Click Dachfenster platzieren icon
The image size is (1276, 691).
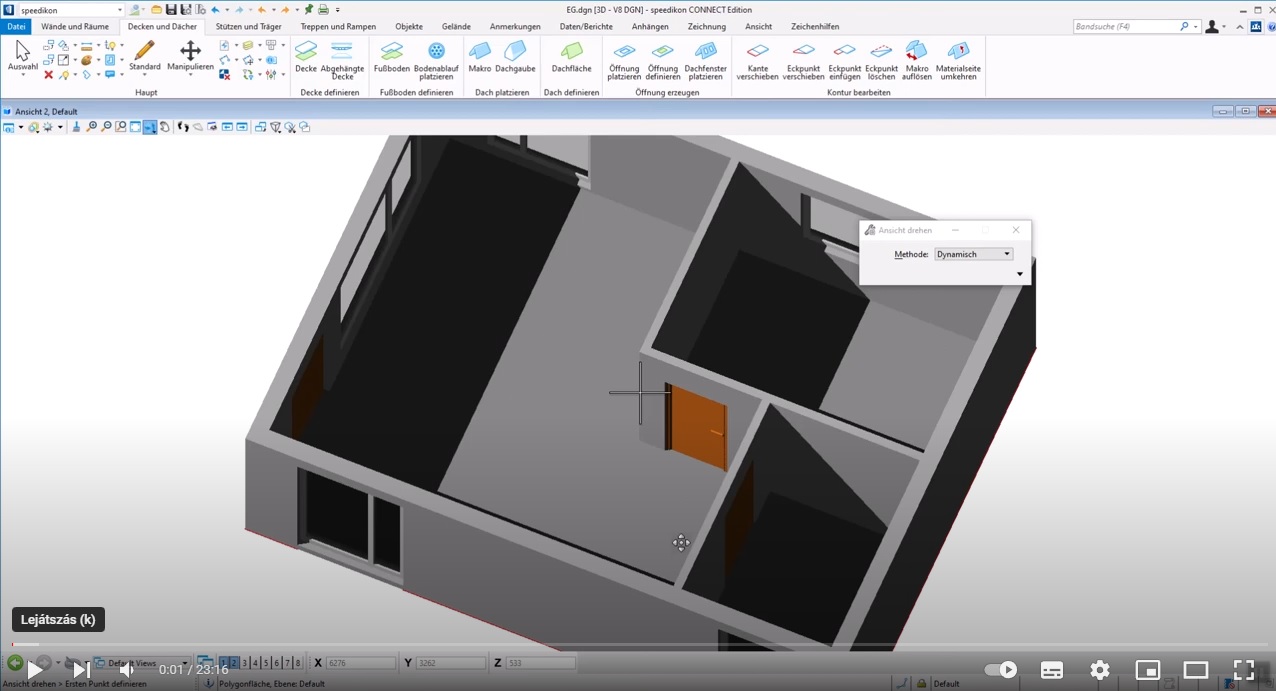[705, 56]
